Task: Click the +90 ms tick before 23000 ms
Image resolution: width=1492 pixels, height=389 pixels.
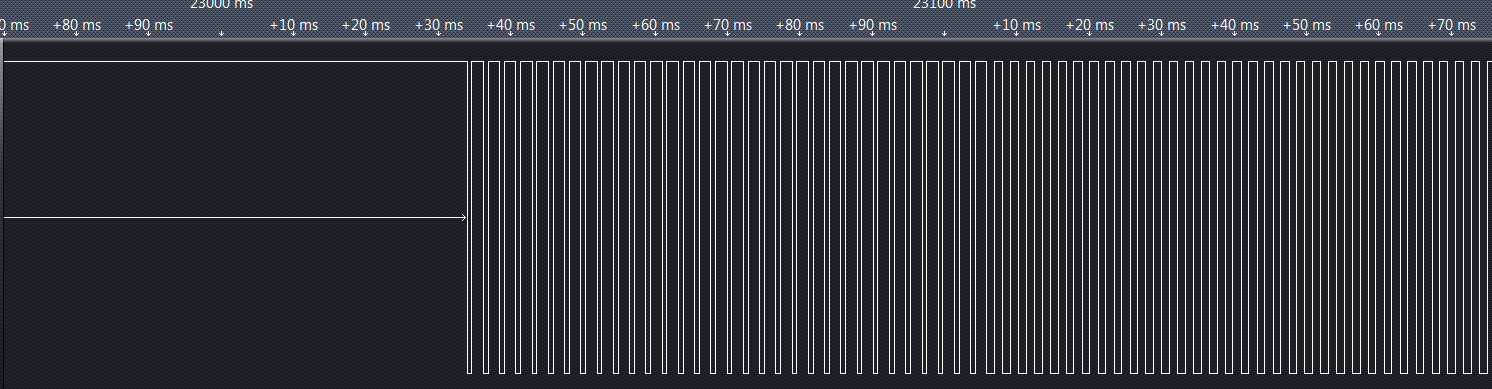Action: click(x=149, y=25)
